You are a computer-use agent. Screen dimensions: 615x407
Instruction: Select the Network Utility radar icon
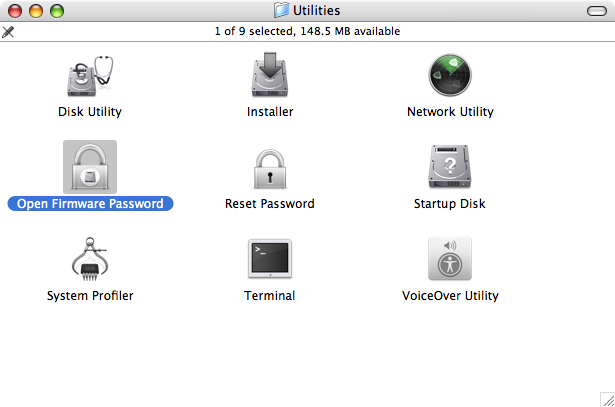coord(450,75)
